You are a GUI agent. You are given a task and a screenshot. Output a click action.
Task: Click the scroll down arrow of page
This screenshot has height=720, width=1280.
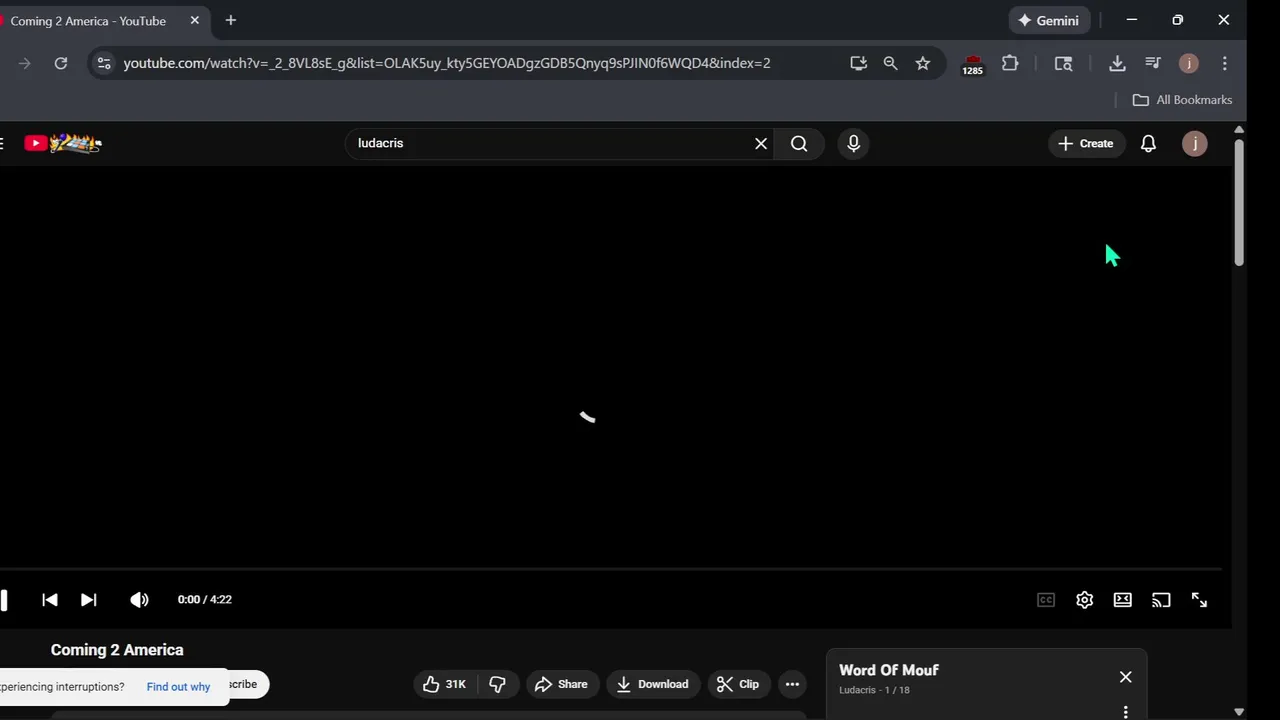tap(1239, 712)
